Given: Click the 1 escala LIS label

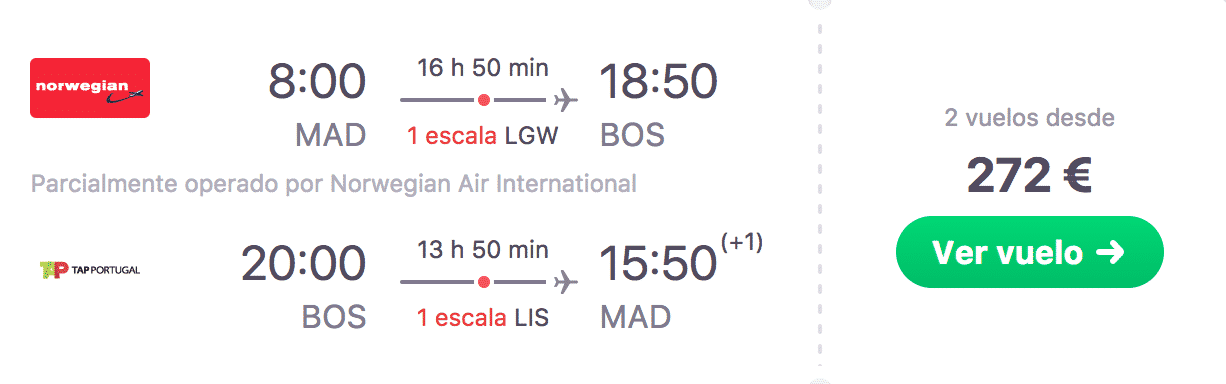Looking at the screenshot, I should click(483, 317).
